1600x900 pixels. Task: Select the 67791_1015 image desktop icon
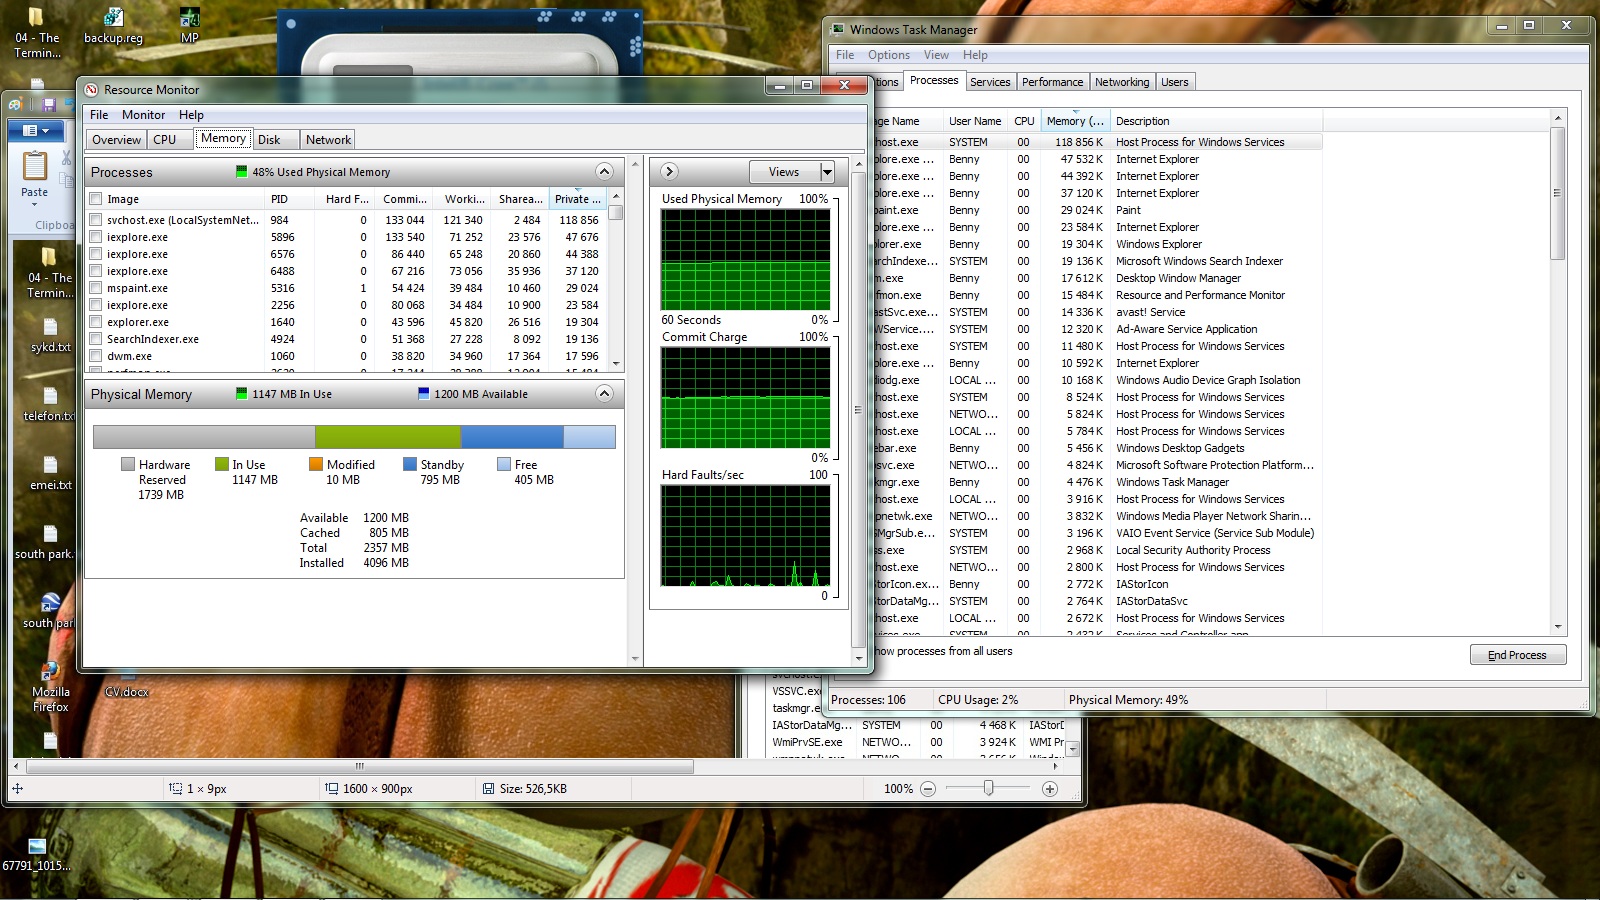click(x=37, y=855)
